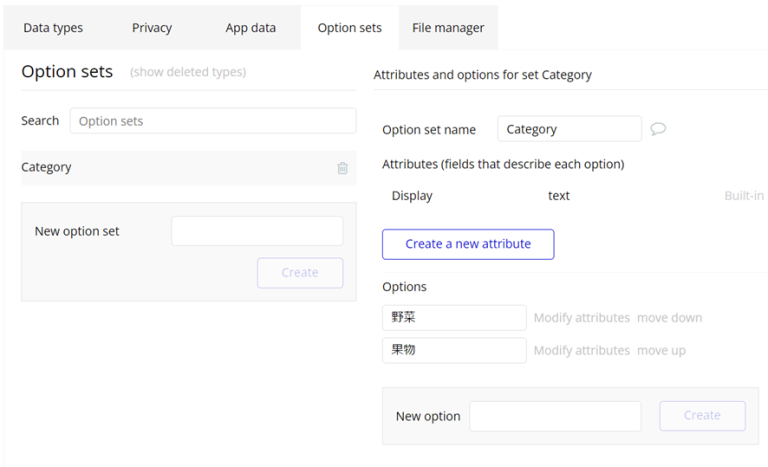Go to the App data tab

pyautogui.click(x=250, y=28)
